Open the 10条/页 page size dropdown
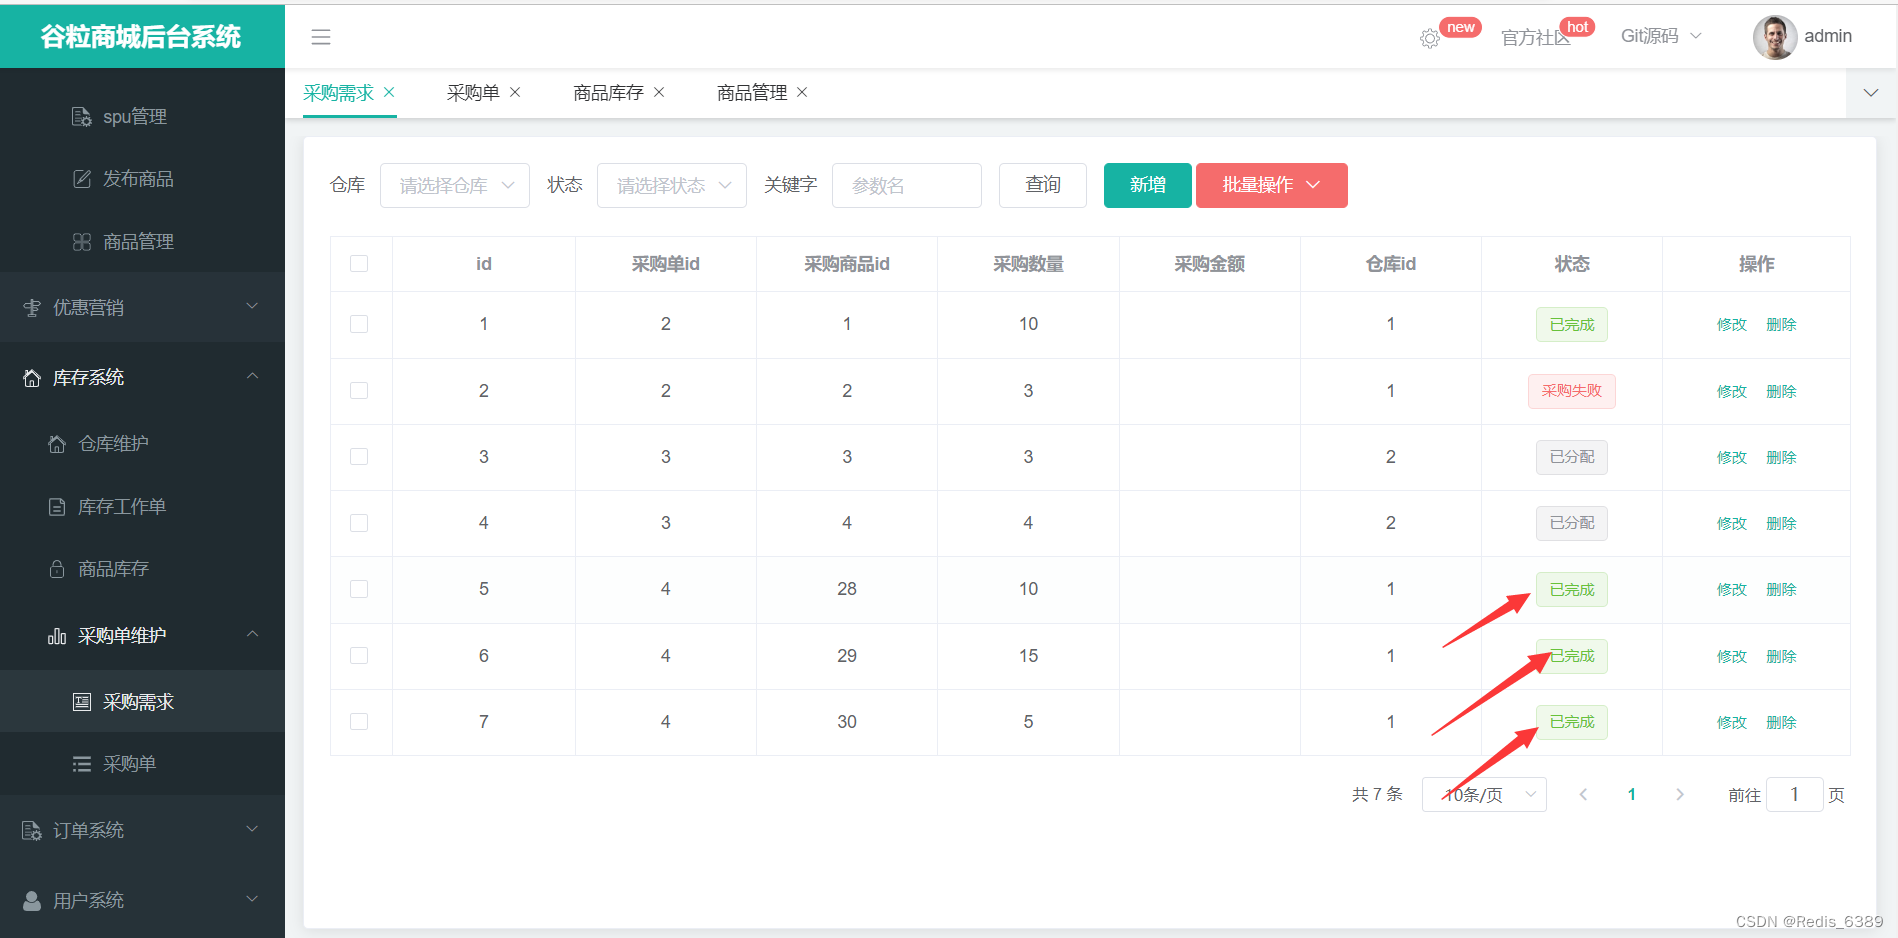Image resolution: width=1898 pixels, height=938 pixels. (1484, 794)
